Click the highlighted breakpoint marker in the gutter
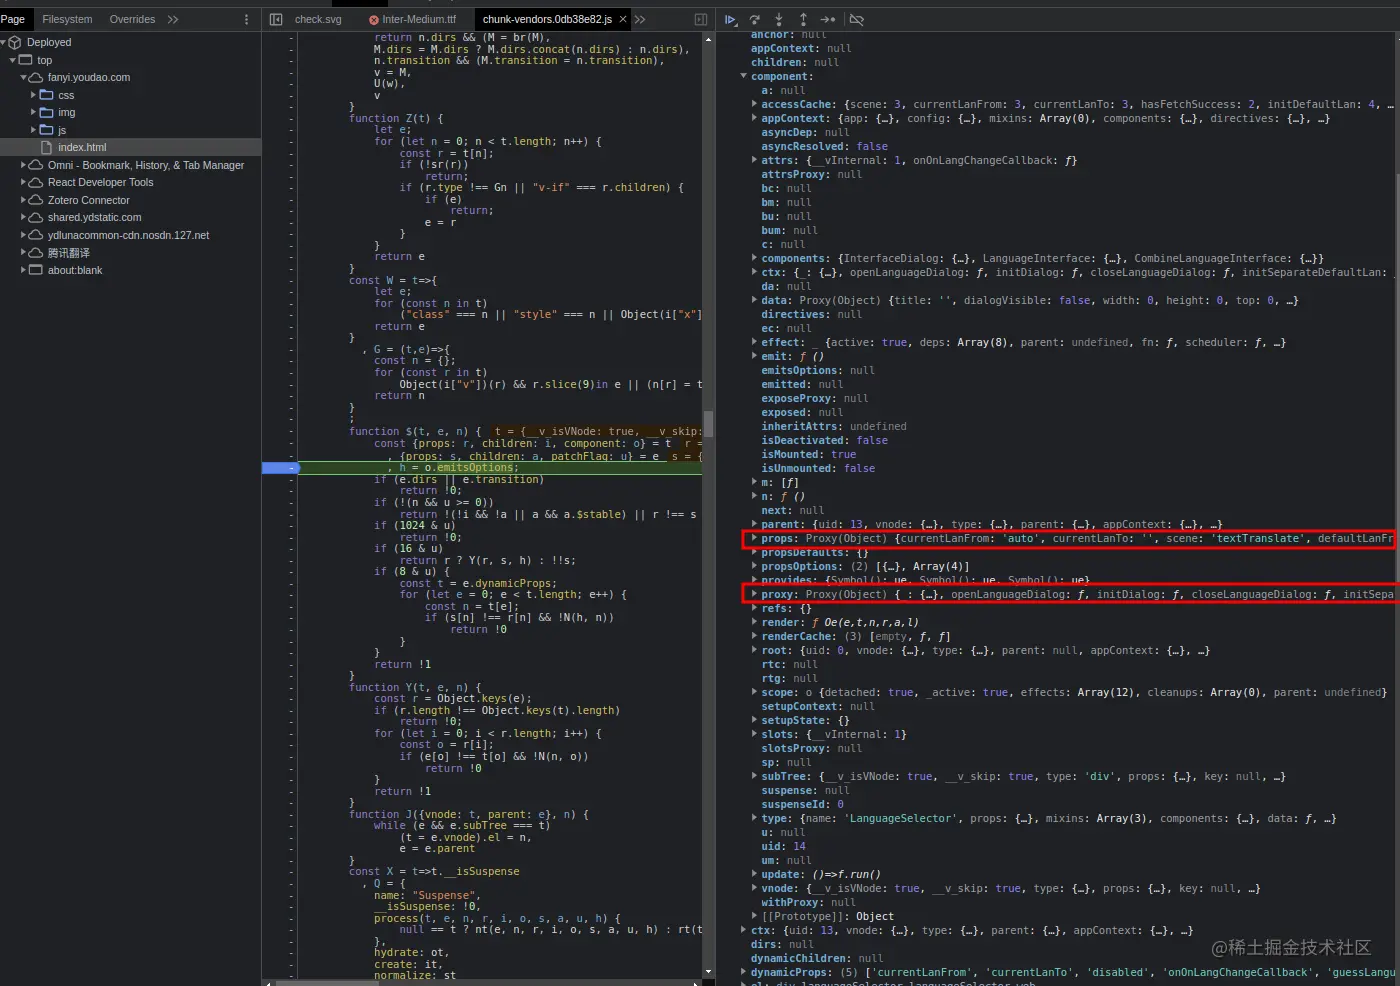This screenshot has width=1400, height=986. click(280, 467)
